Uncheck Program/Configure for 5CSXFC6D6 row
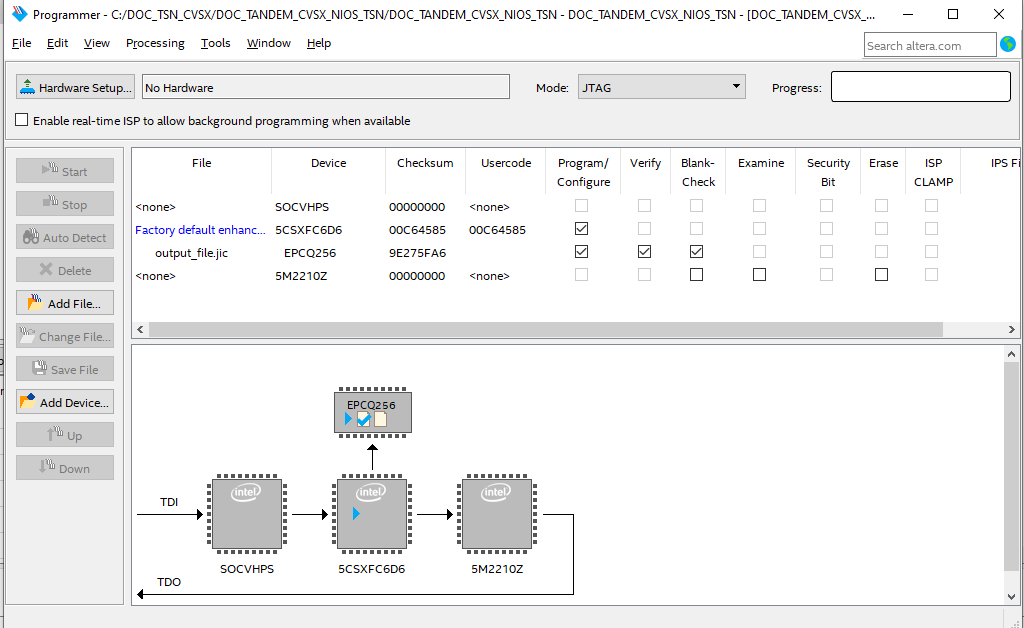 tap(581, 228)
